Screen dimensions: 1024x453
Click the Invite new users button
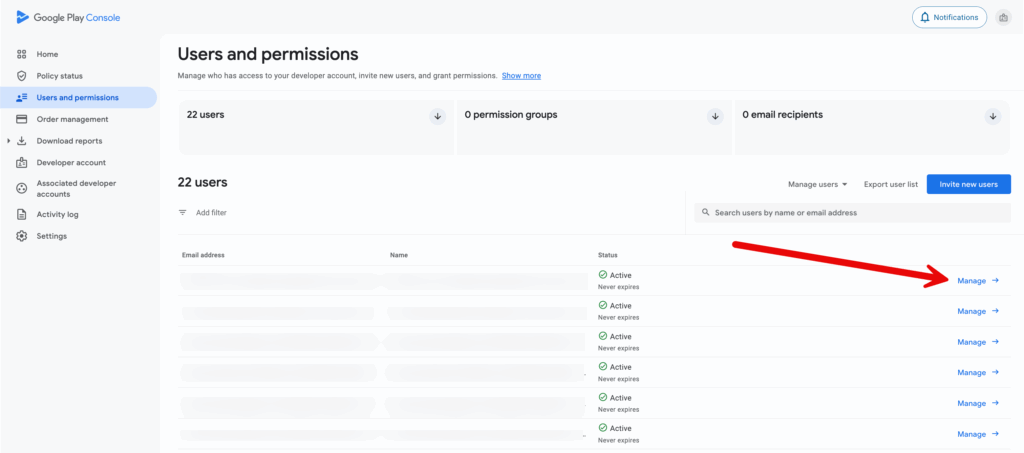pyautogui.click(x=968, y=184)
